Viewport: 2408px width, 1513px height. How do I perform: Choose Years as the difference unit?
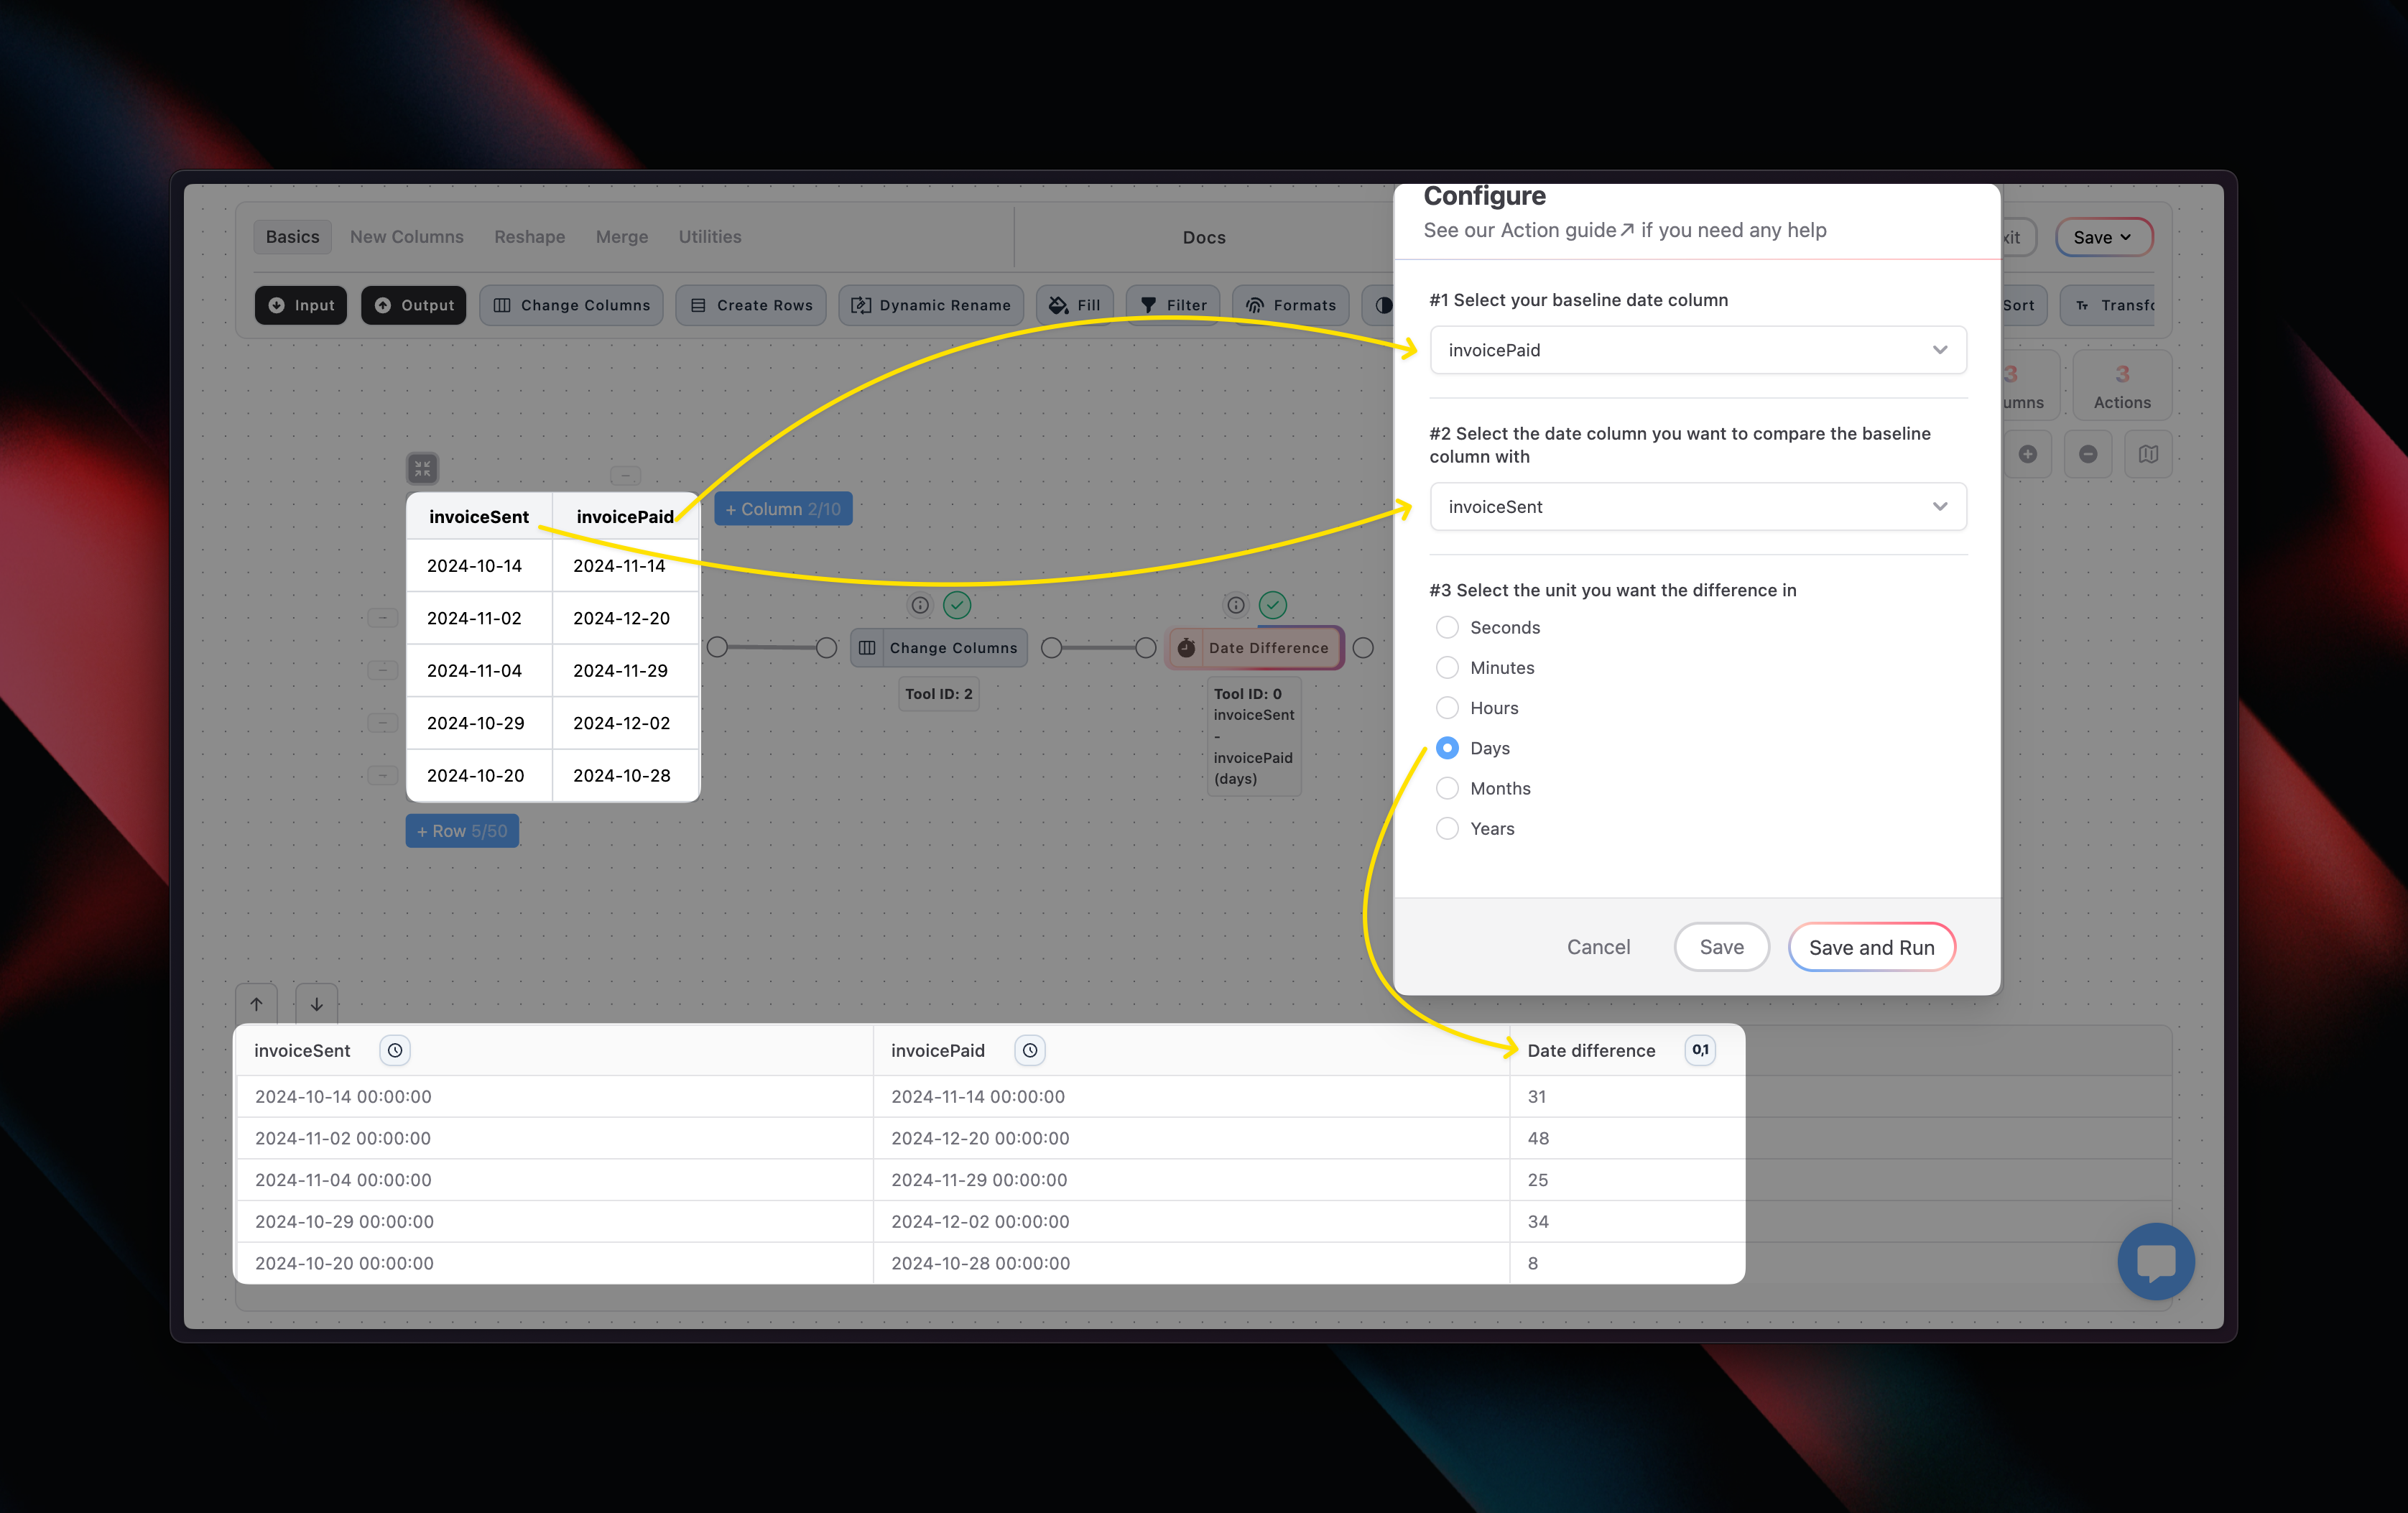pos(1447,828)
